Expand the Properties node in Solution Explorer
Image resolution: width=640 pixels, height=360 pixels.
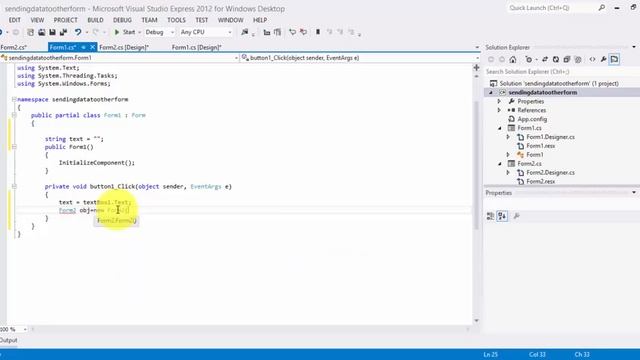coord(499,101)
